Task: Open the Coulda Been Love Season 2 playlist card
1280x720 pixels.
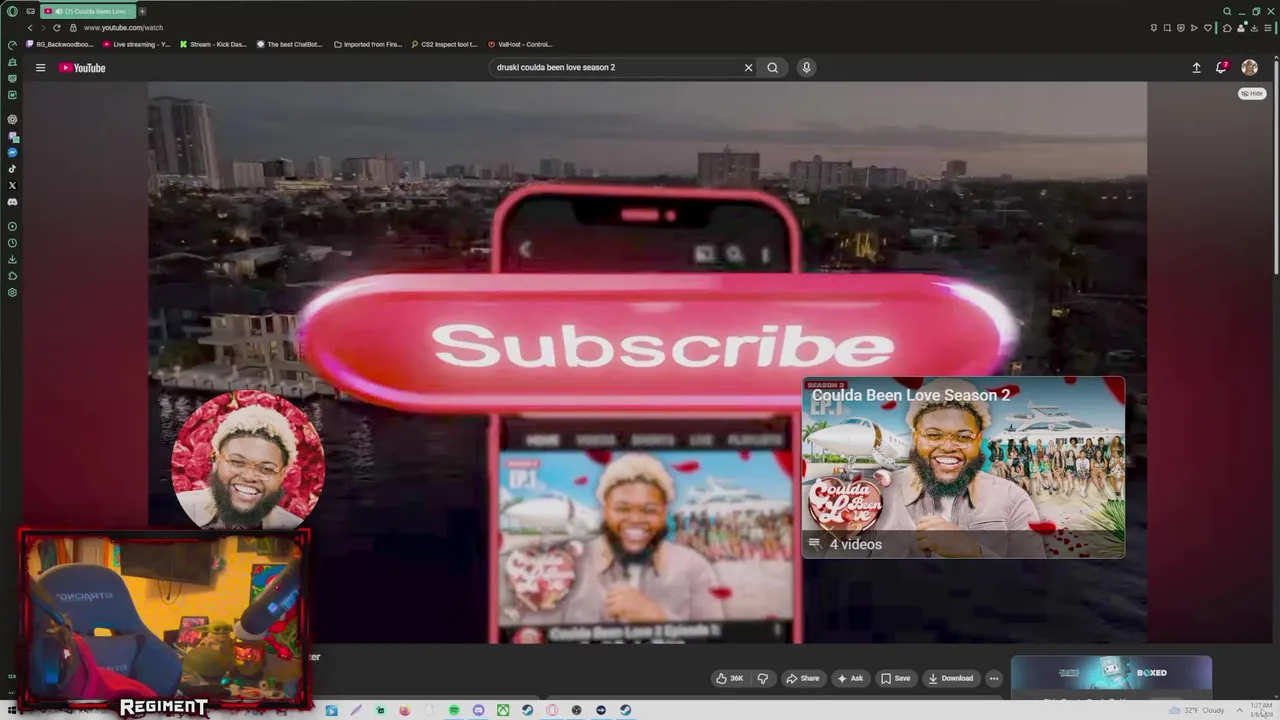Action: (x=963, y=467)
